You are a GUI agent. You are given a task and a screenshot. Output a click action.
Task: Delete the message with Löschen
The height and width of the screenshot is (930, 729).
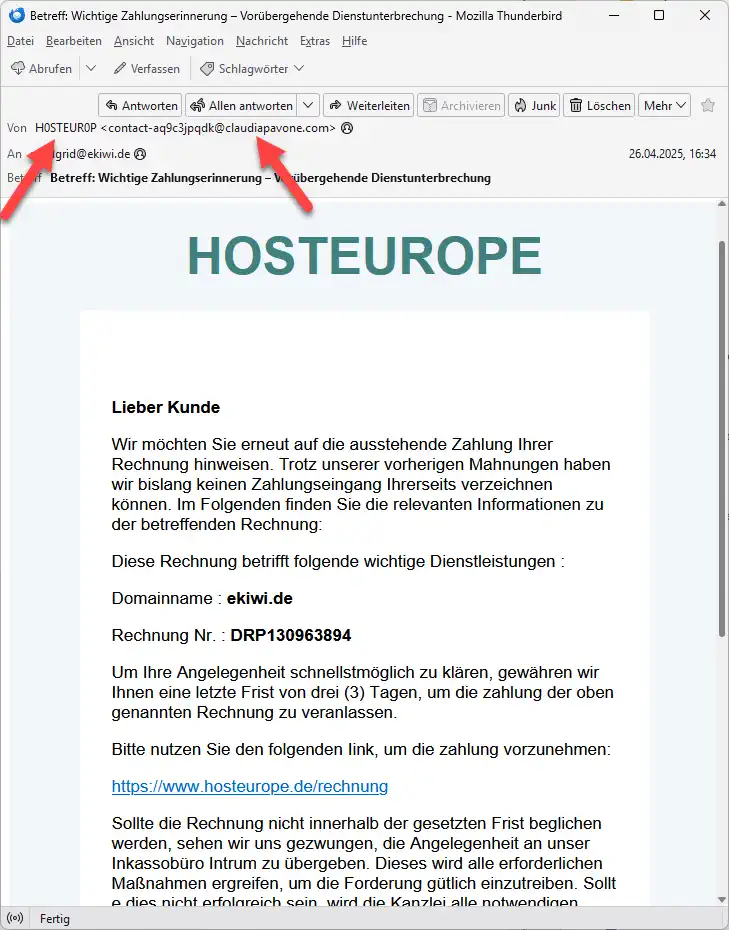[599, 106]
